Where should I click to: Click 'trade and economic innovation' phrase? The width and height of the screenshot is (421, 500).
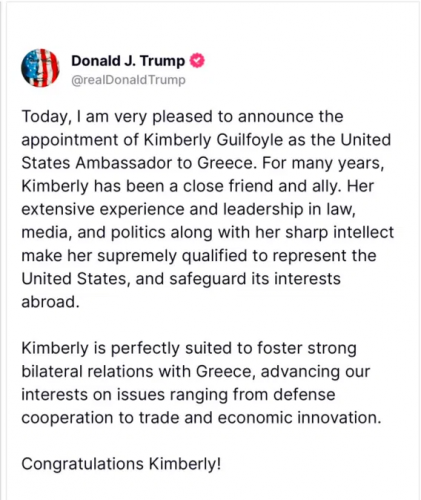[260, 418]
